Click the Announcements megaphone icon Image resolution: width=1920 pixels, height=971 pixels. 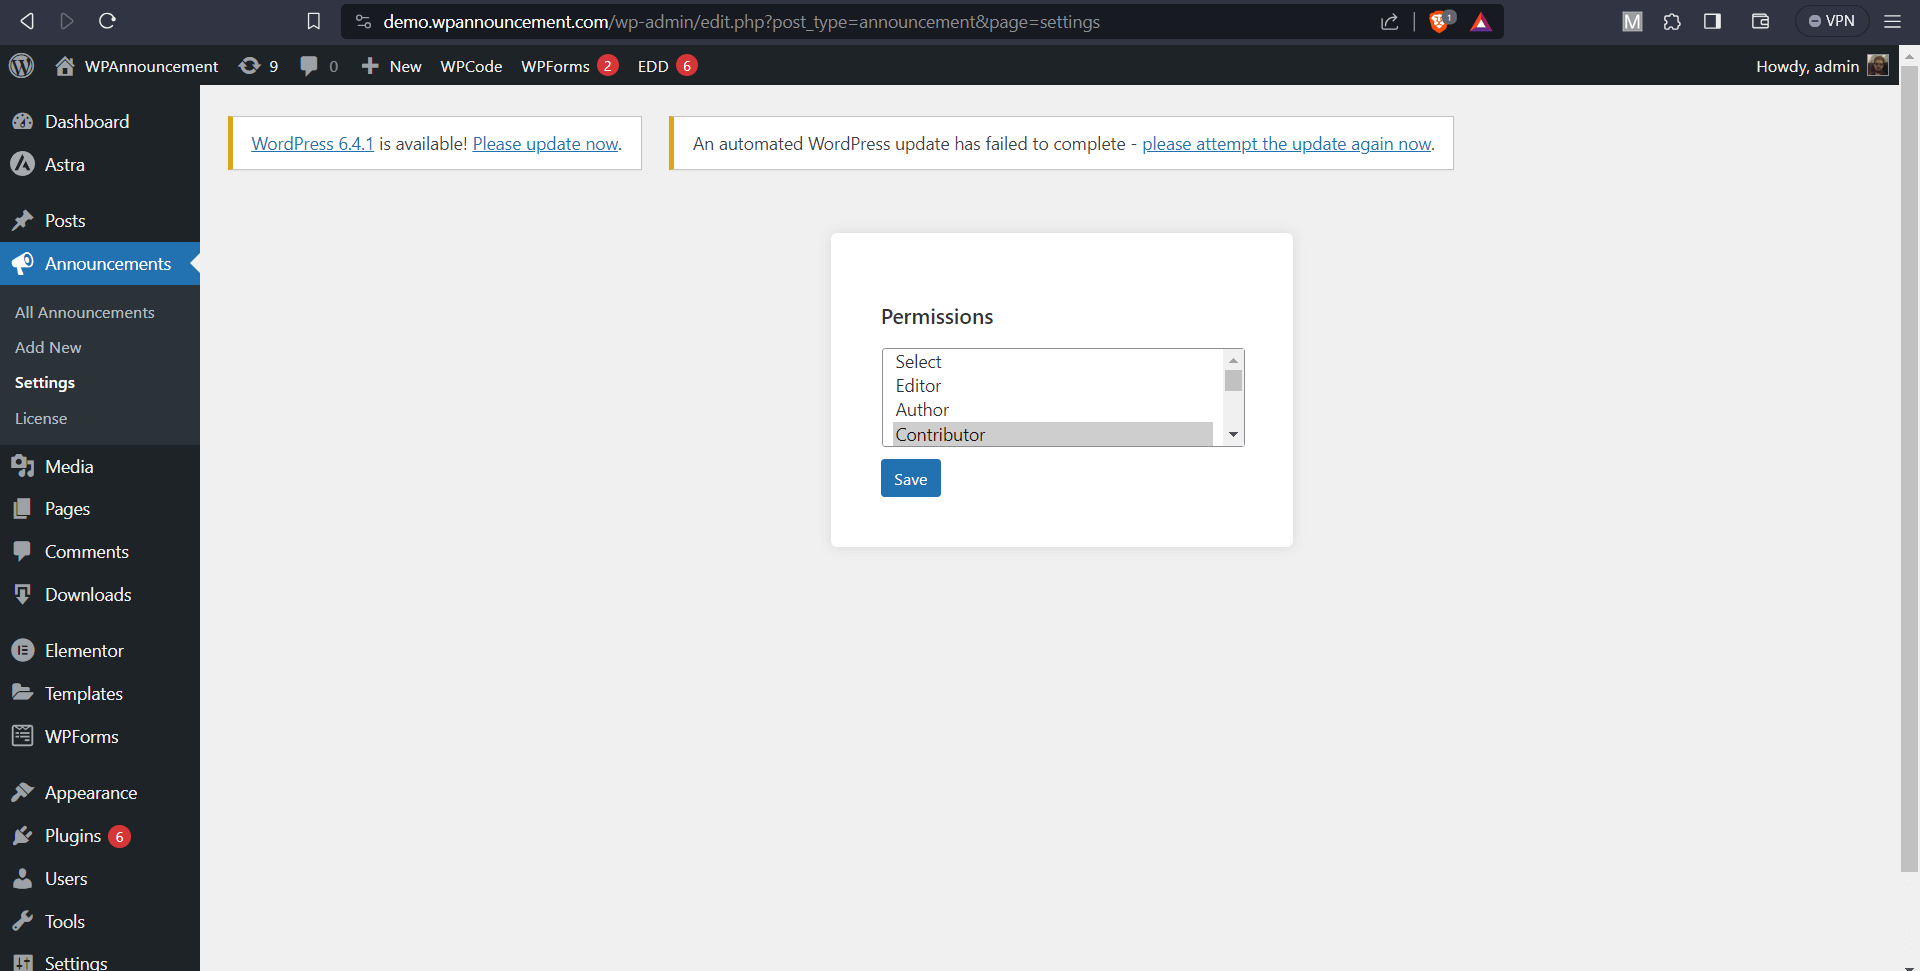point(22,264)
